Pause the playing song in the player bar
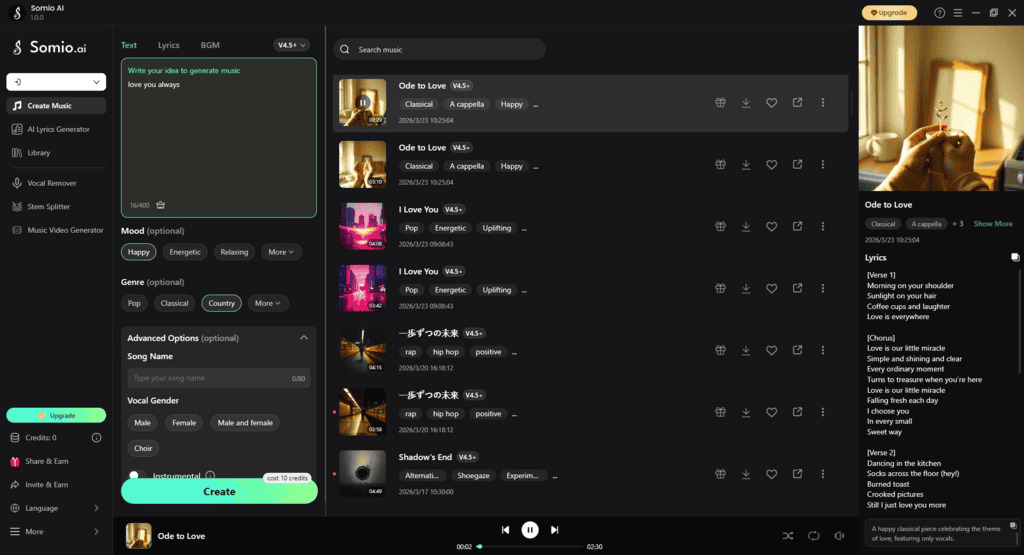The width and height of the screenshot is (1024, 555). click(x=530, y=530)
